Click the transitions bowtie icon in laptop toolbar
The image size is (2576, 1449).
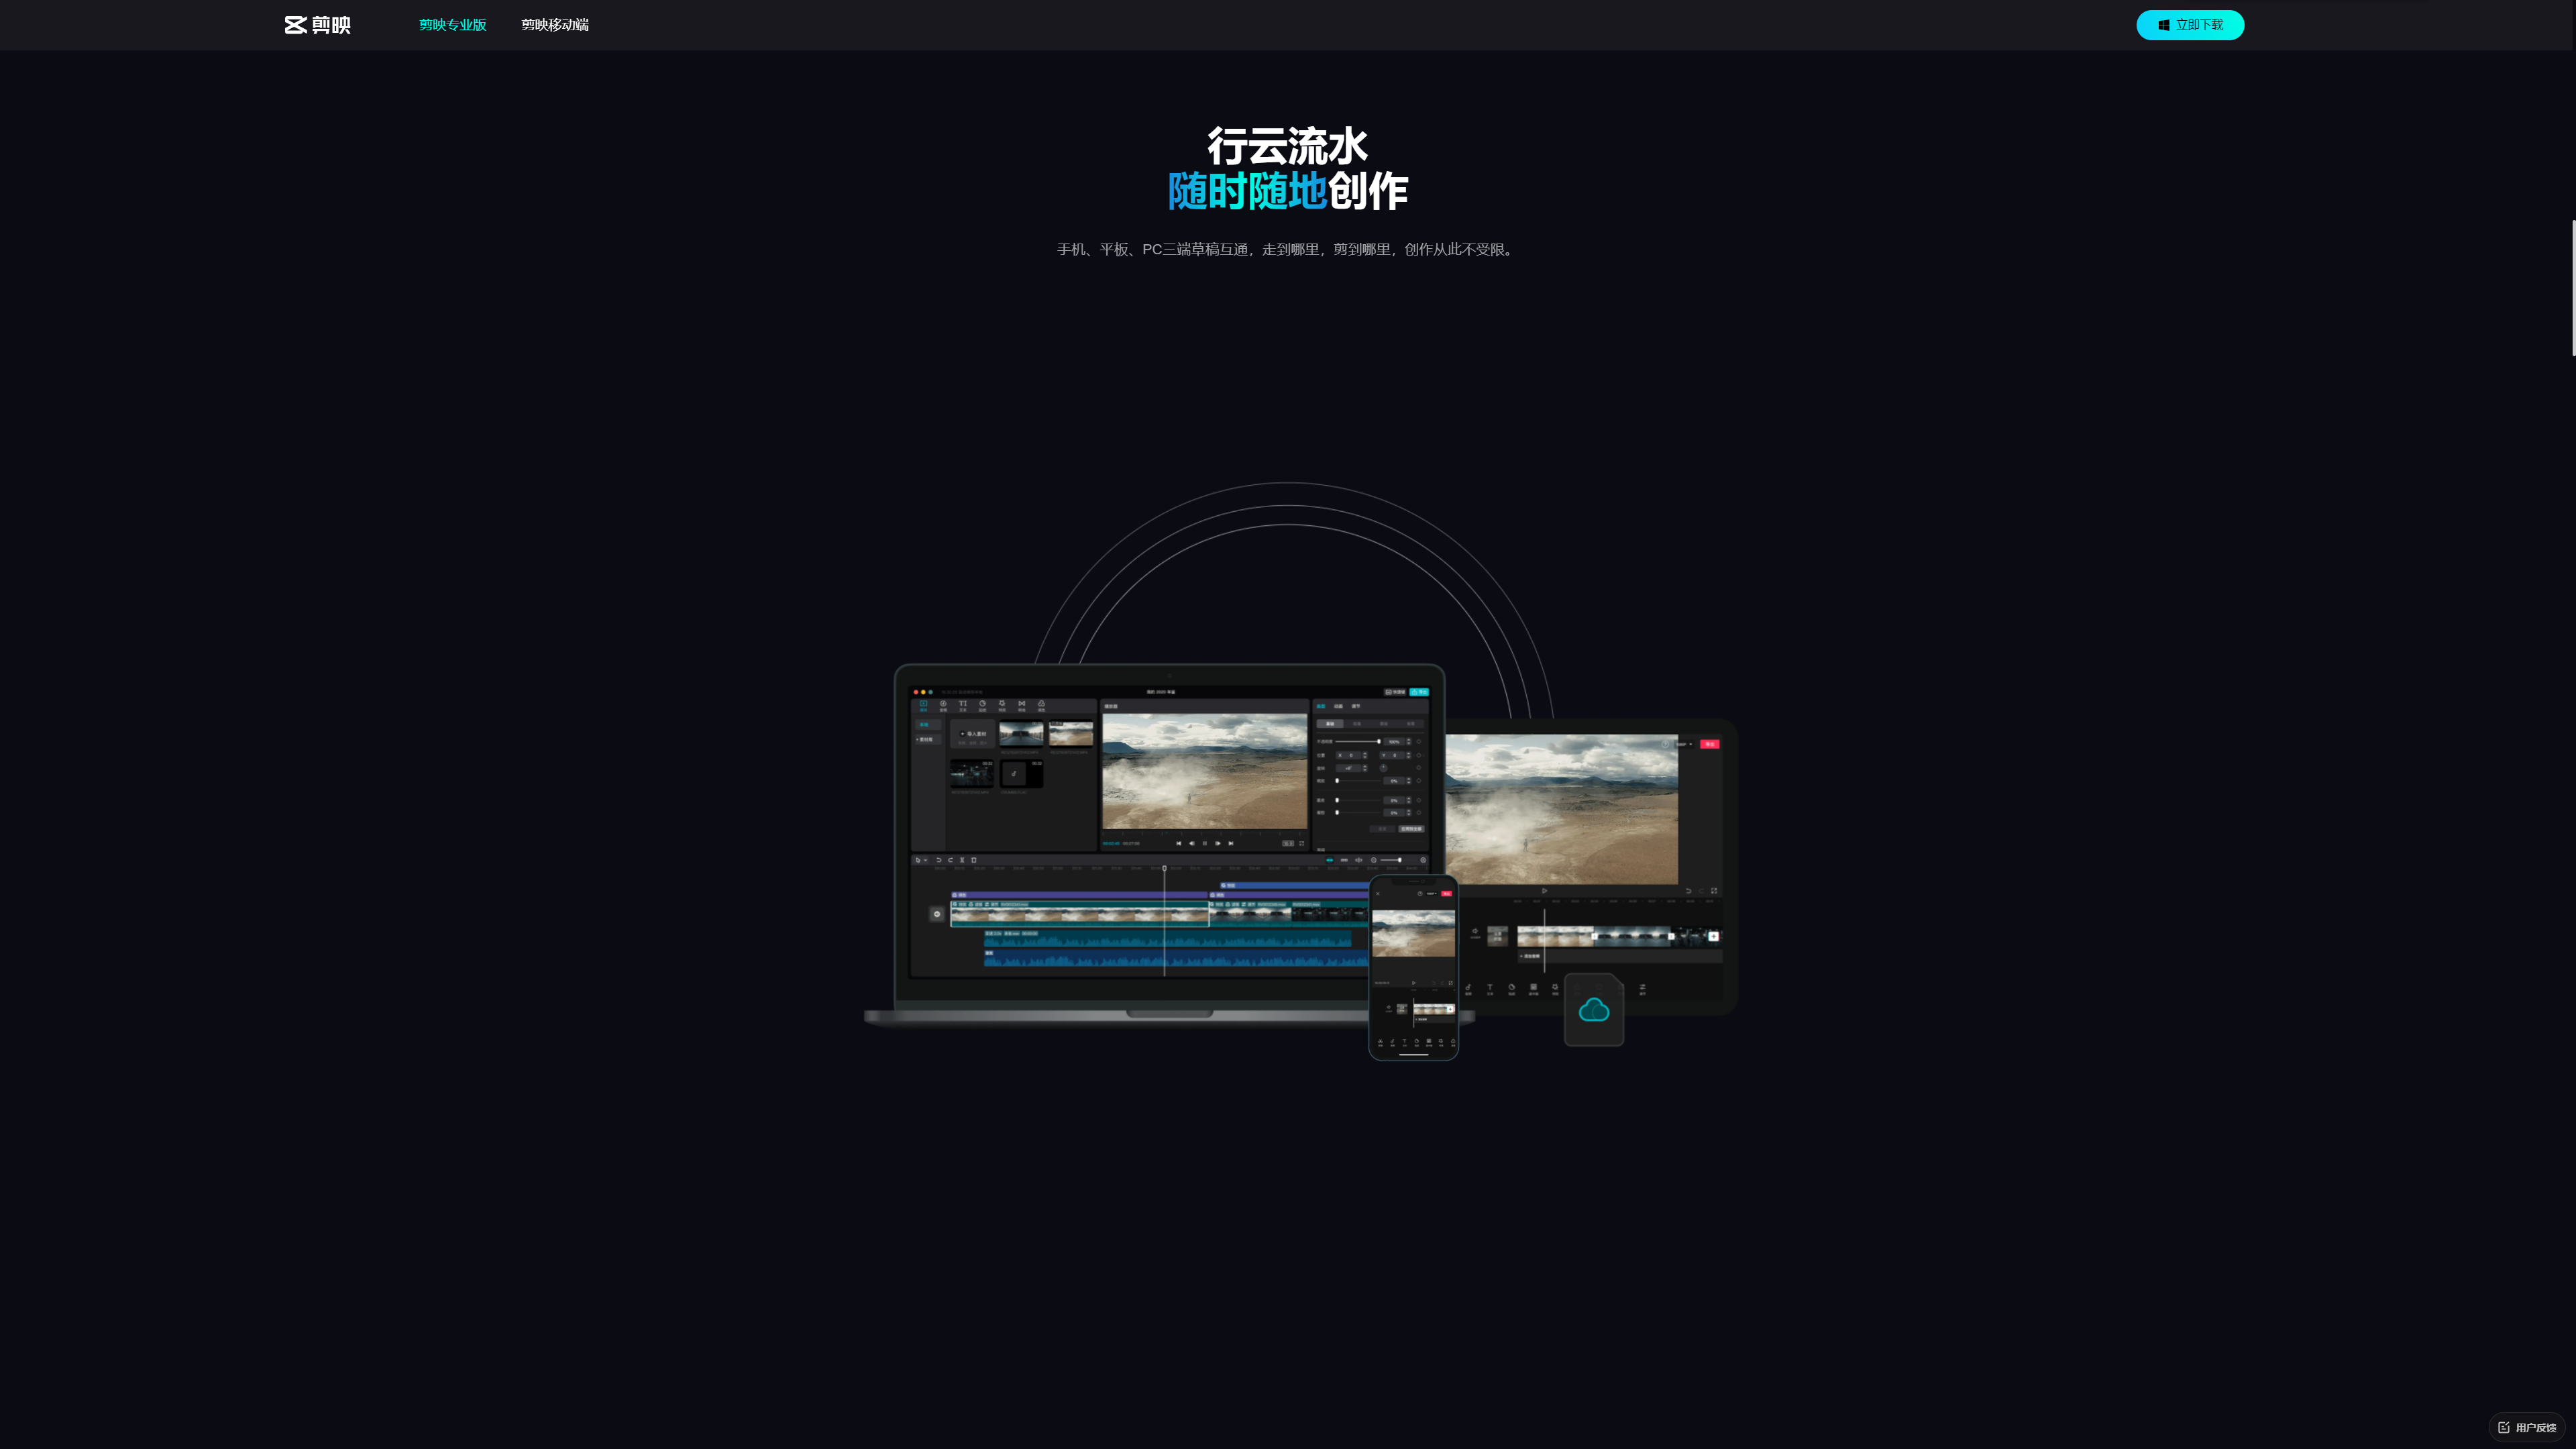click(x=1022, y=705)
